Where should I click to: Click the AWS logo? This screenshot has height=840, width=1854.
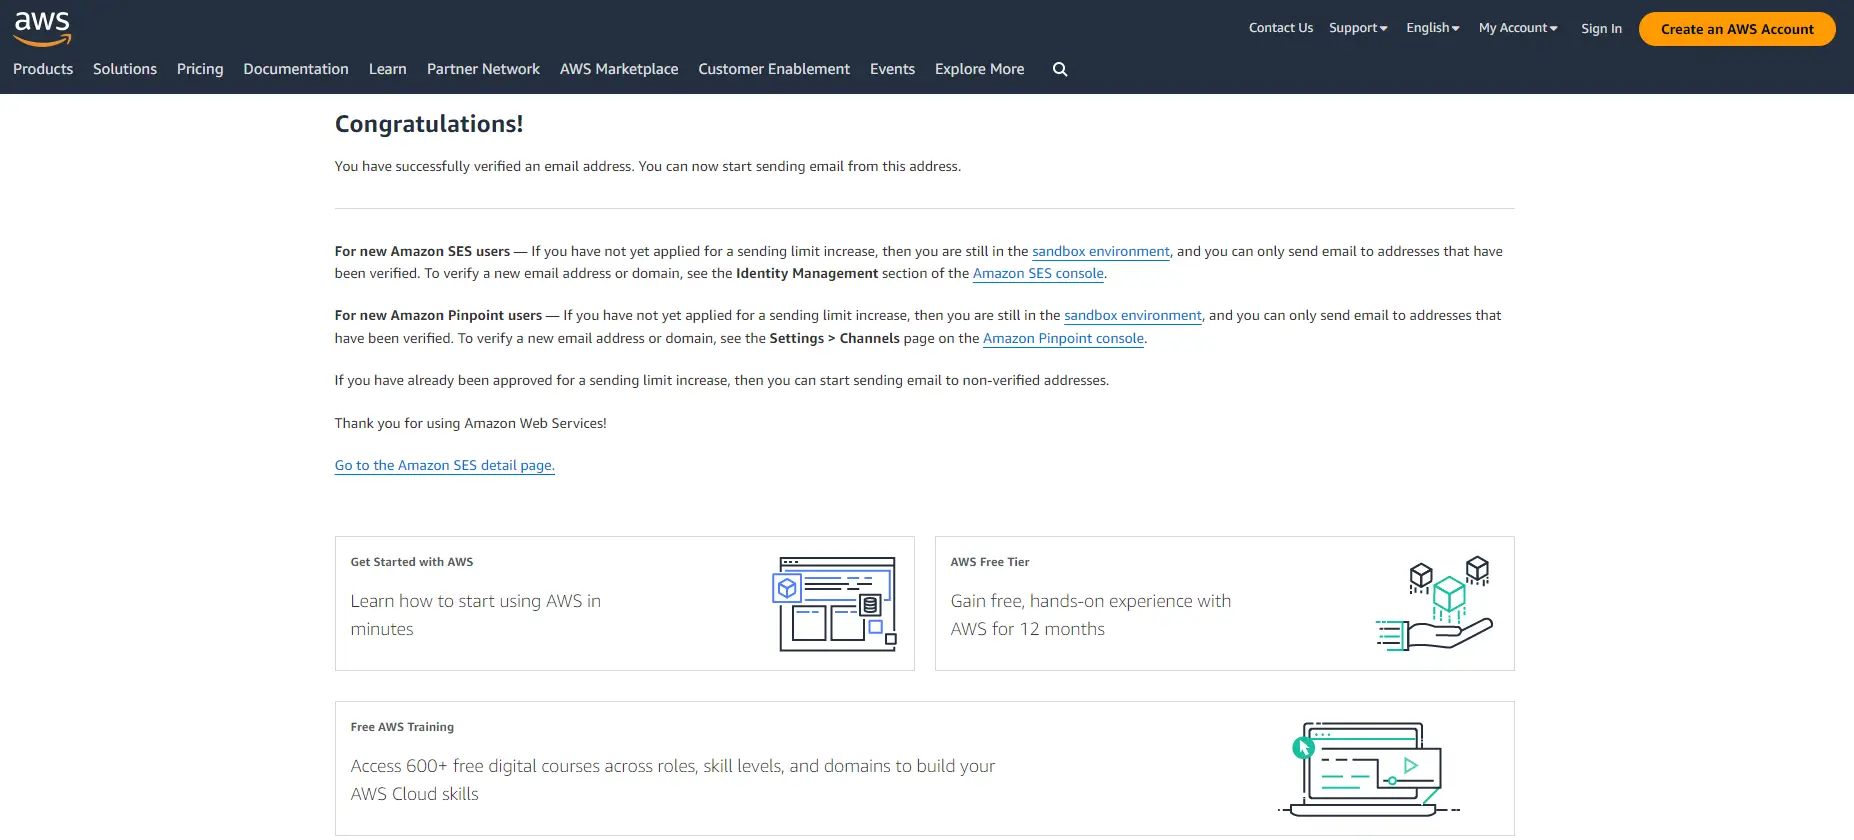pos(42,28)
